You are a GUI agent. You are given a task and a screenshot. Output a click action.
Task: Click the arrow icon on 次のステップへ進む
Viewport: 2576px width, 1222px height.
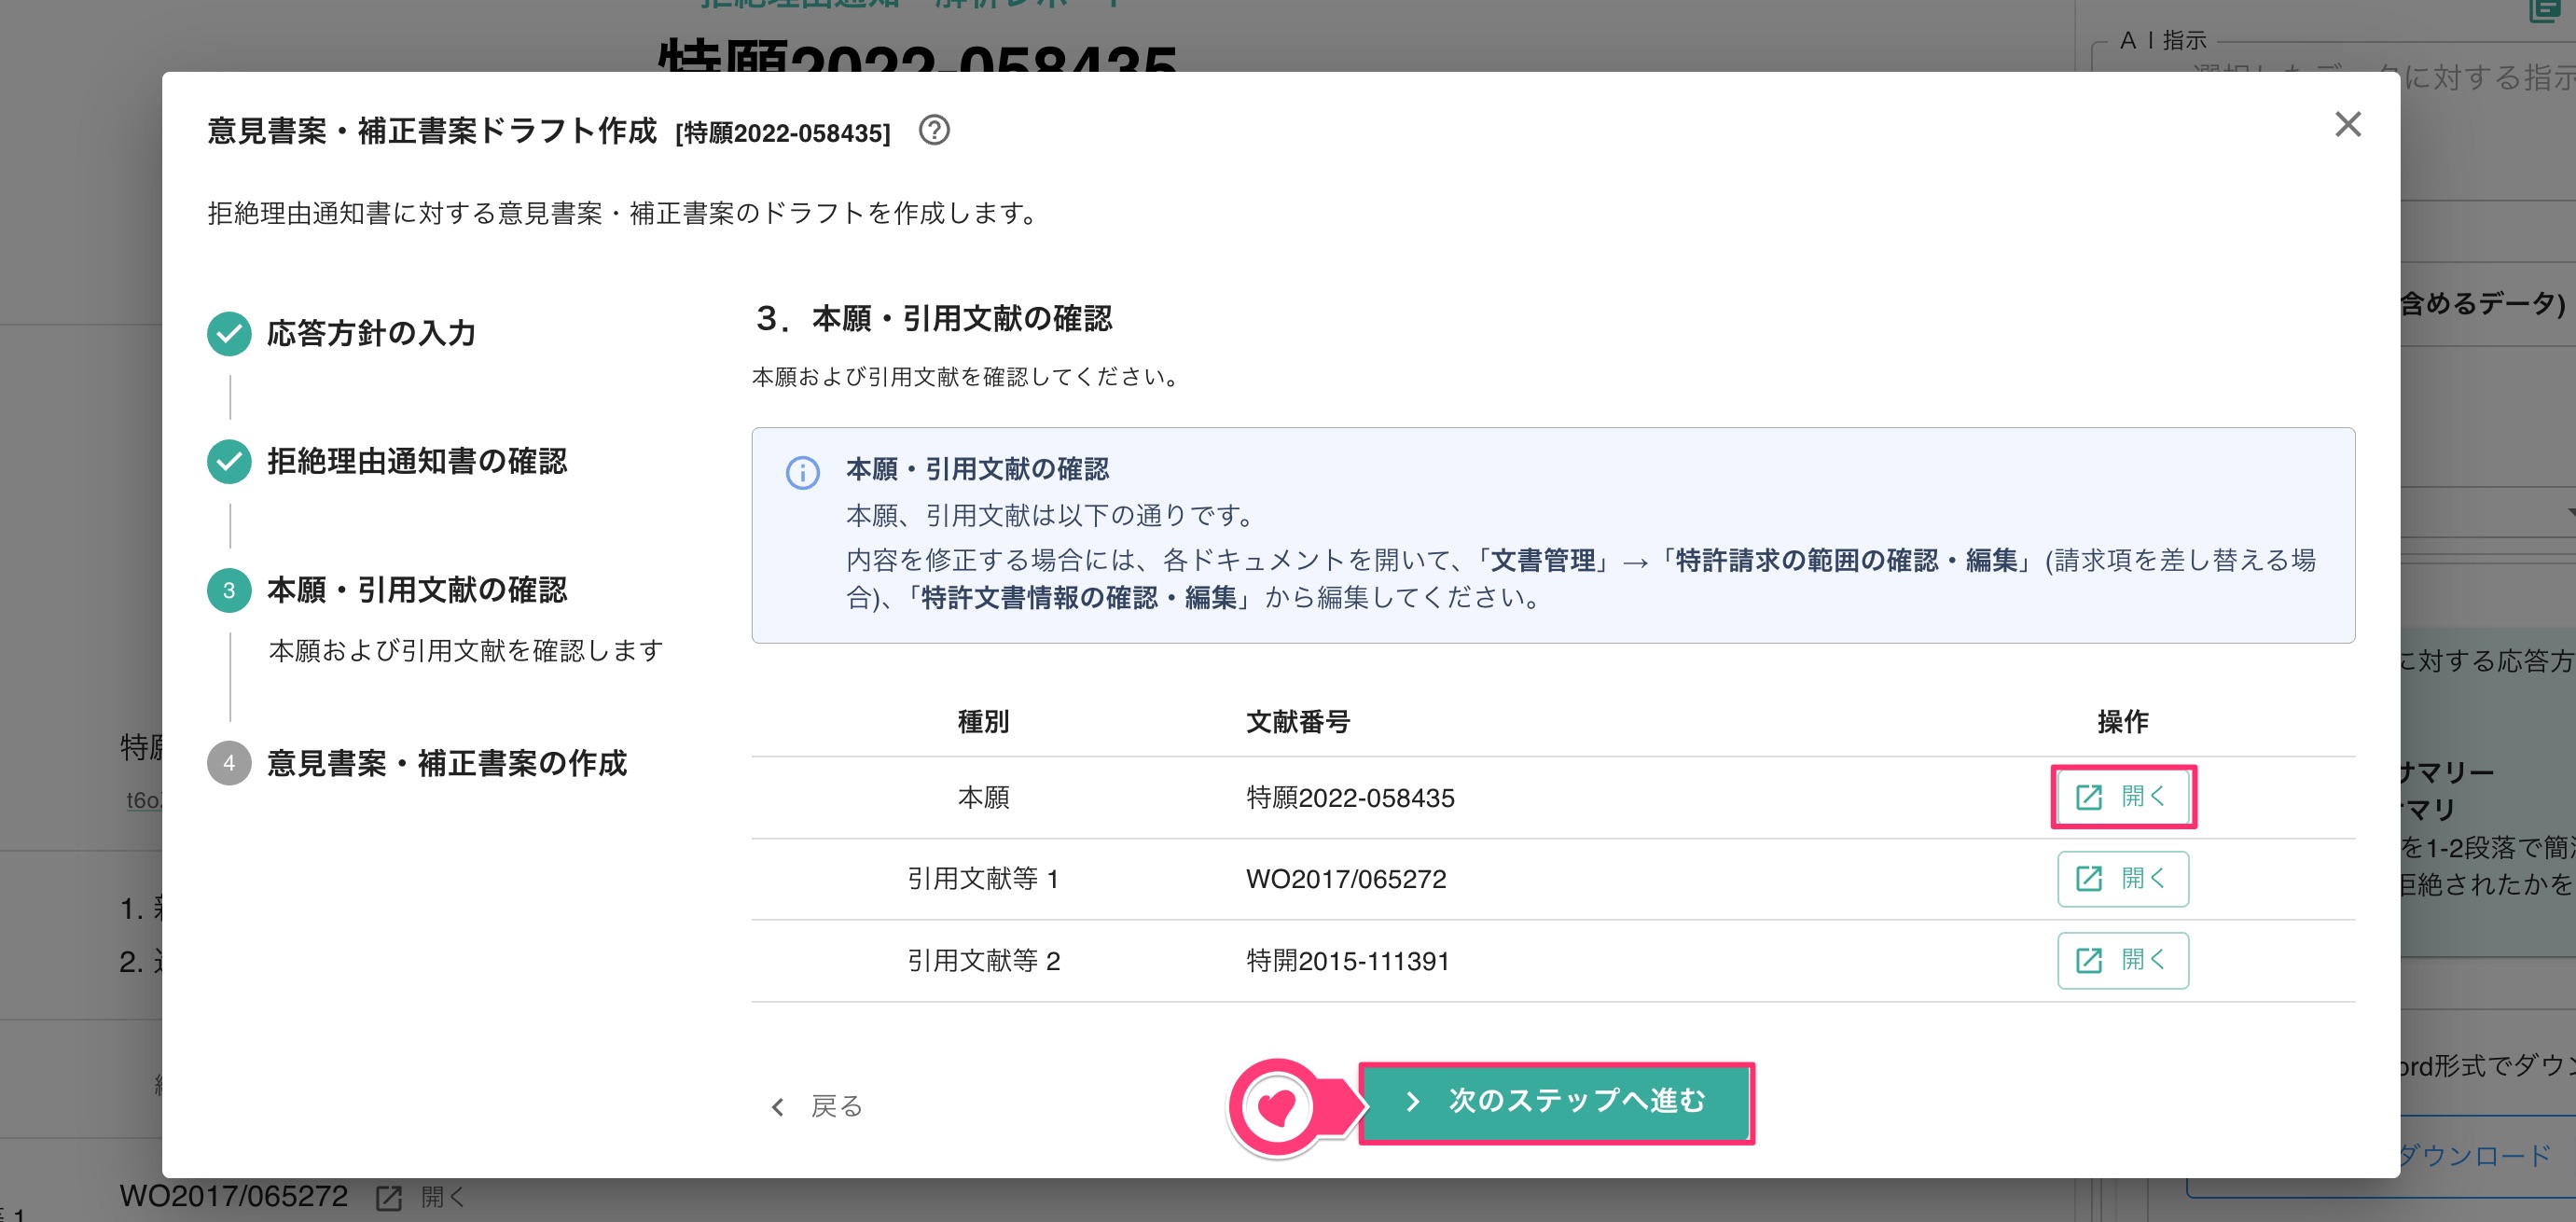(x=1413, y=1102)
